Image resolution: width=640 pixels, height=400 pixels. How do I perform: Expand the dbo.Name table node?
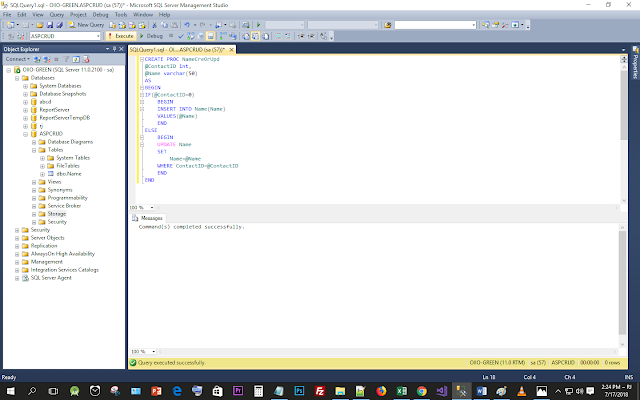(42, 174)
